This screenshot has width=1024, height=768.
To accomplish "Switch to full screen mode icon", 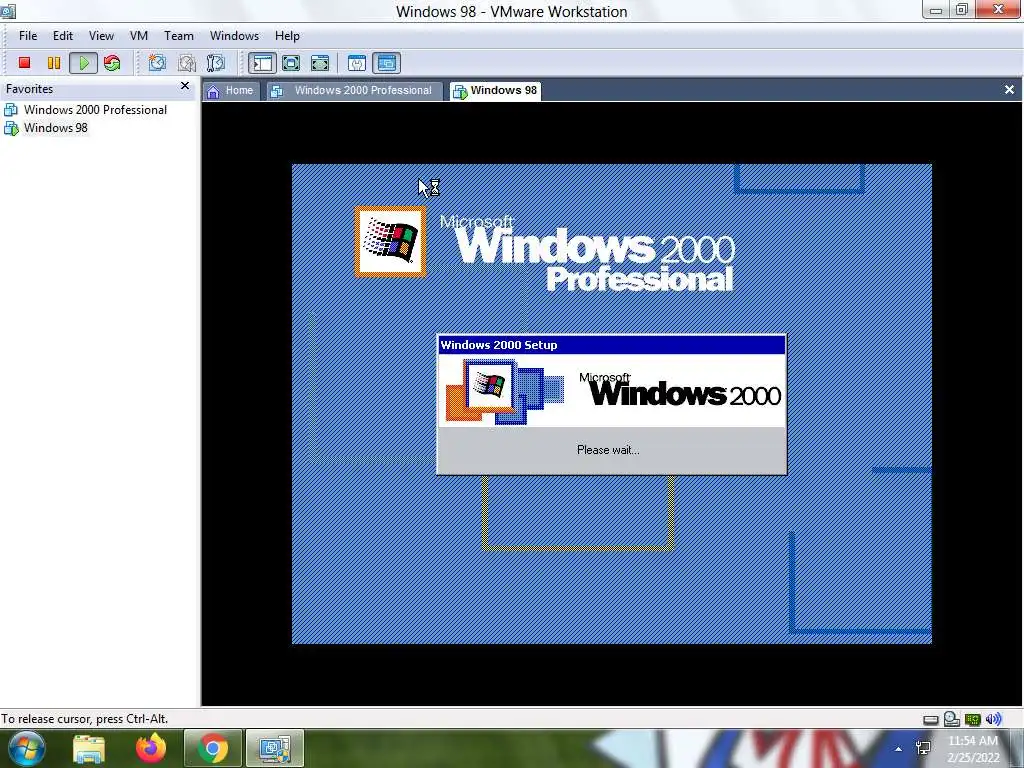I will [x=291, y=63].
